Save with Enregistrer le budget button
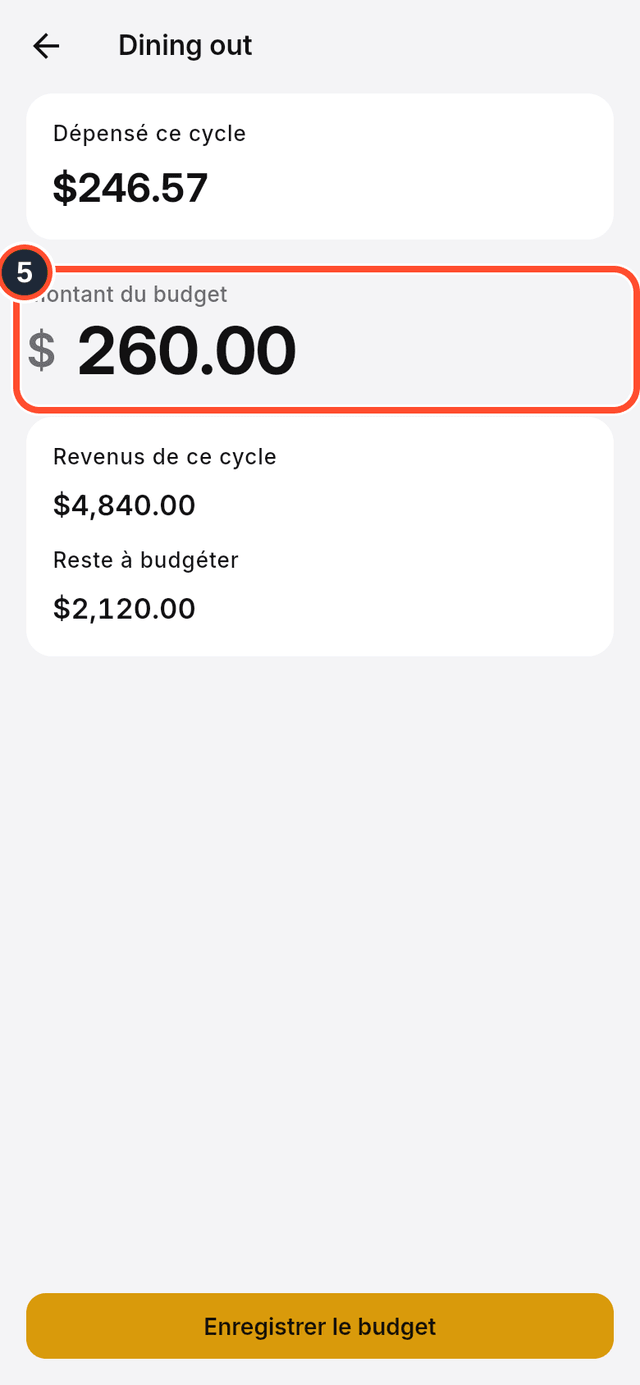Image resolution: width=640 pixels, height=1385 pixels. (x=320, y=1326)
